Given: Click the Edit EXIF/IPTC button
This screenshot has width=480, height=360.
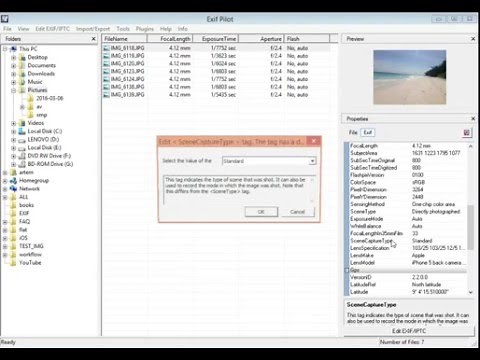Looking at the screenshot, I should click(409, 331).
